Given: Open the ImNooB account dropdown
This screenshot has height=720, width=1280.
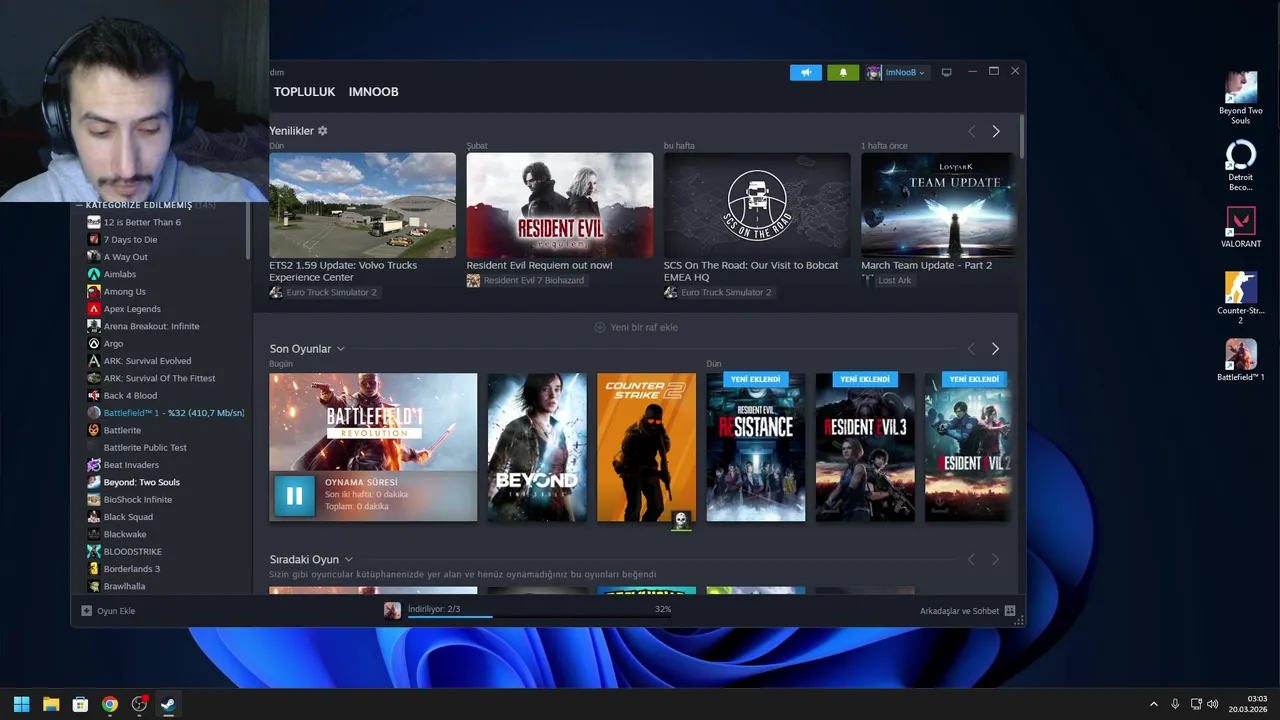Looking at the screenshot, I should pos(896,72).
